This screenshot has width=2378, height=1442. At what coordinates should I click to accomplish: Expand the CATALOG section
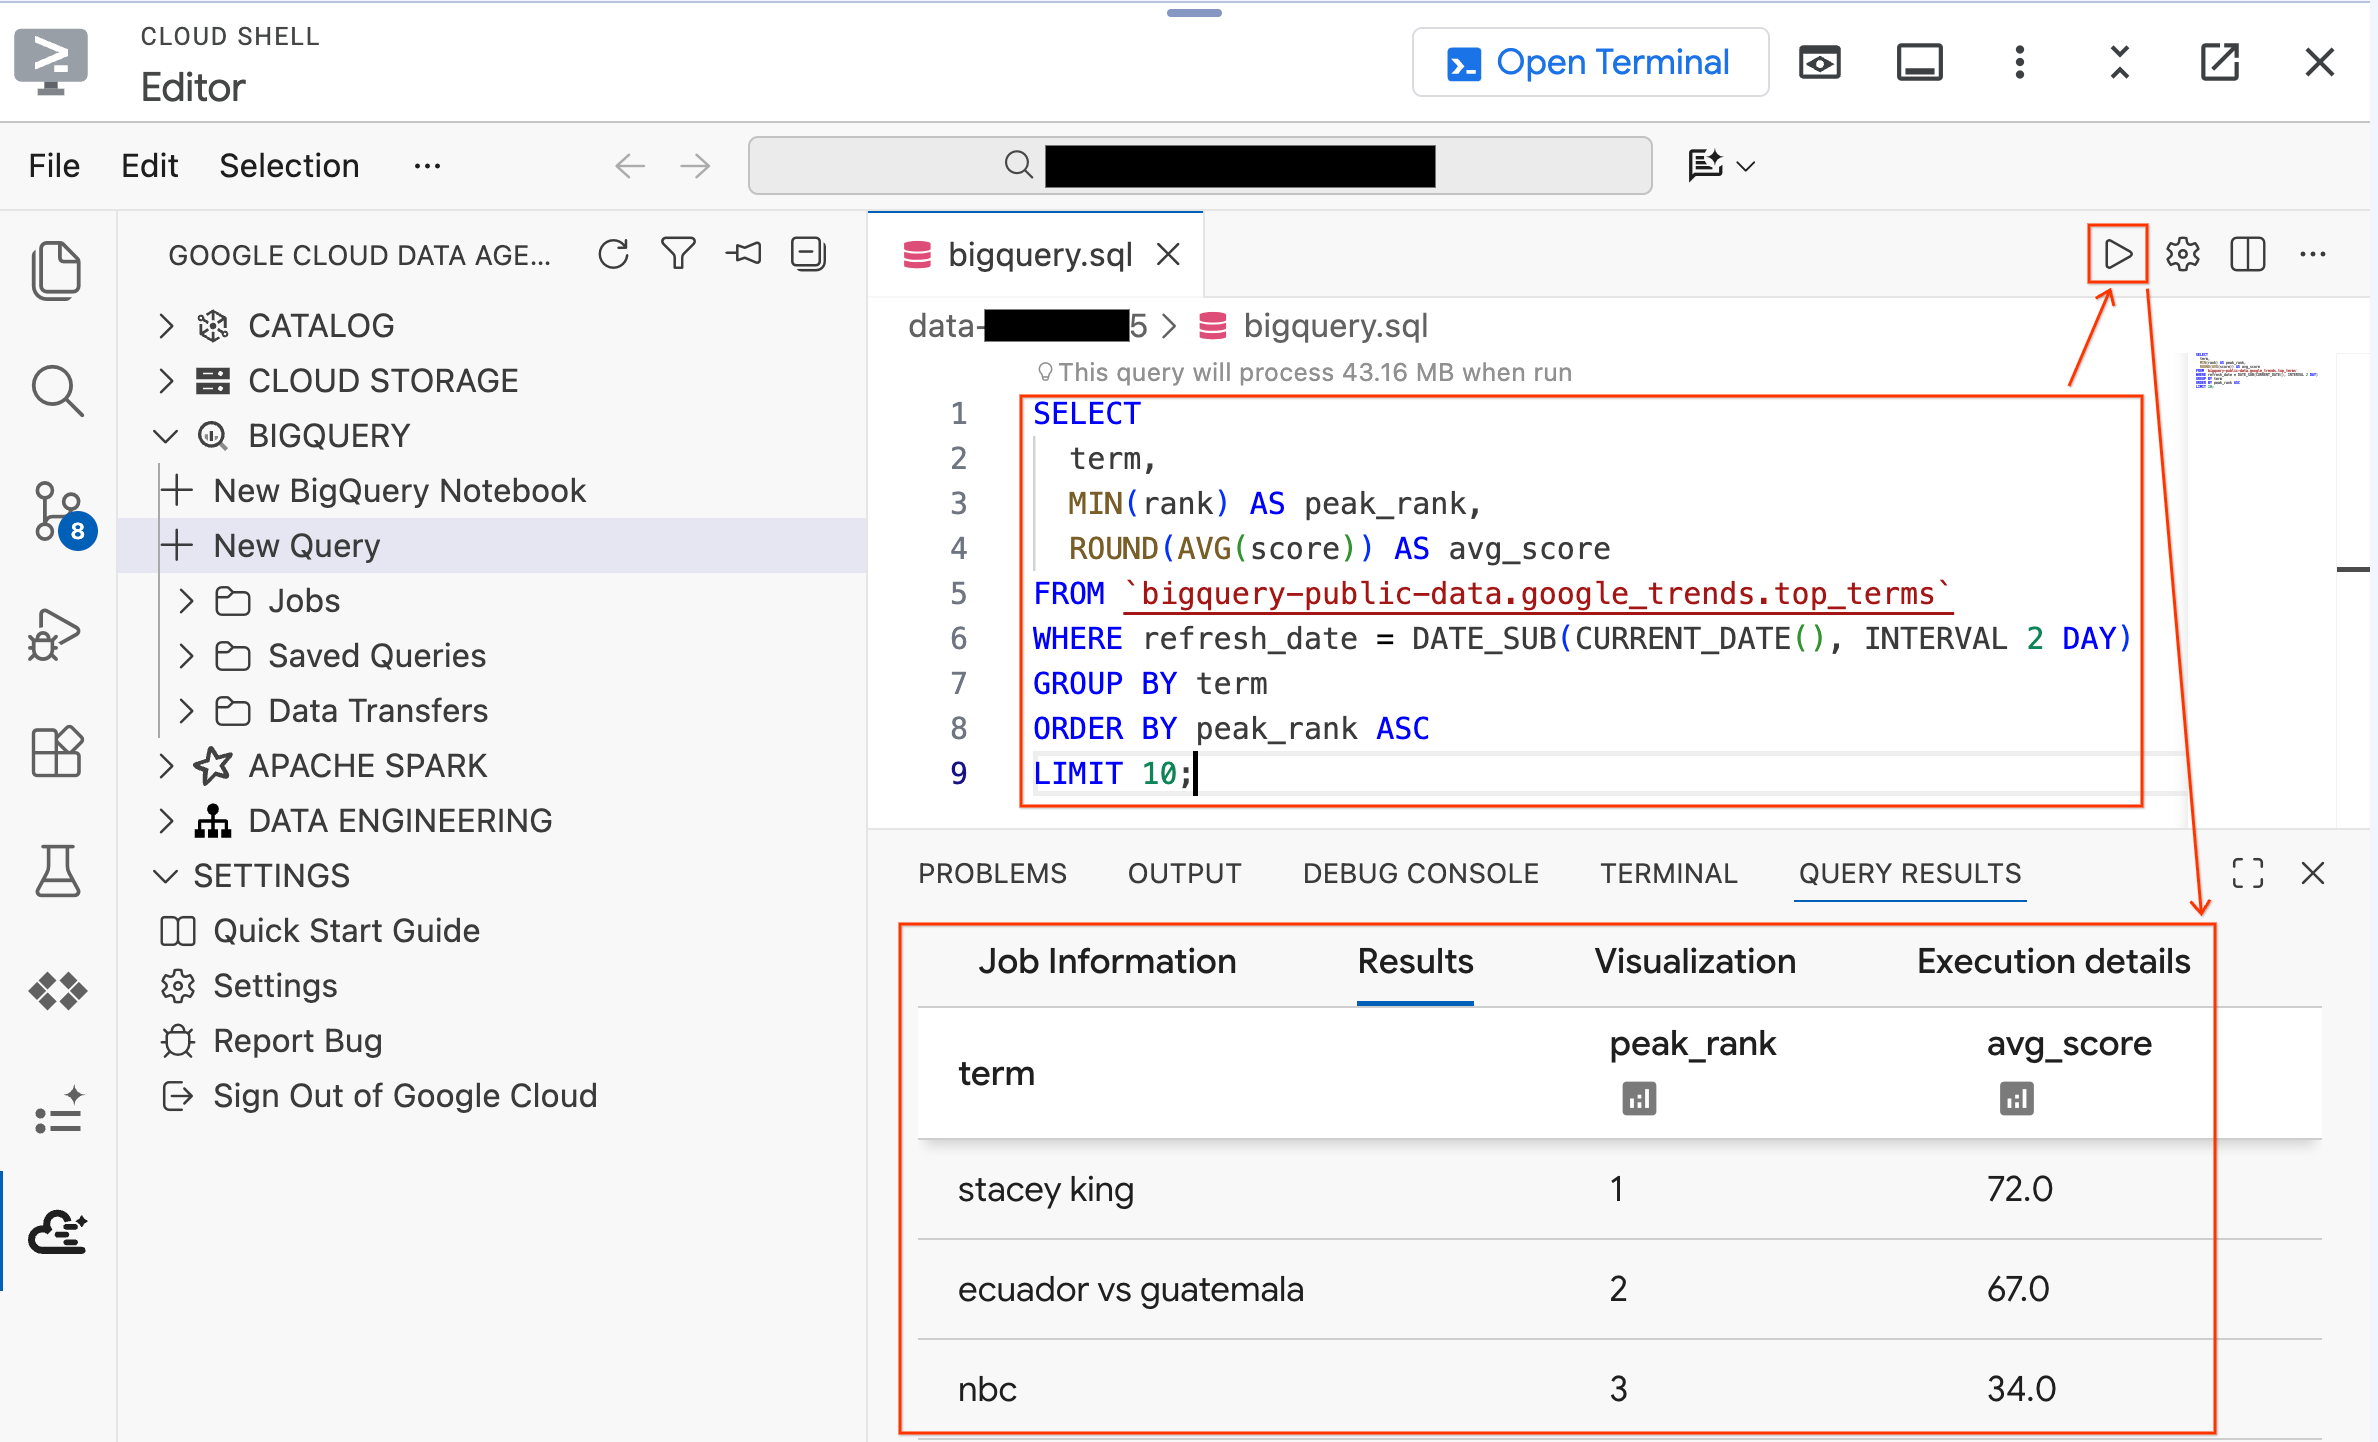(x=166, y=326)
